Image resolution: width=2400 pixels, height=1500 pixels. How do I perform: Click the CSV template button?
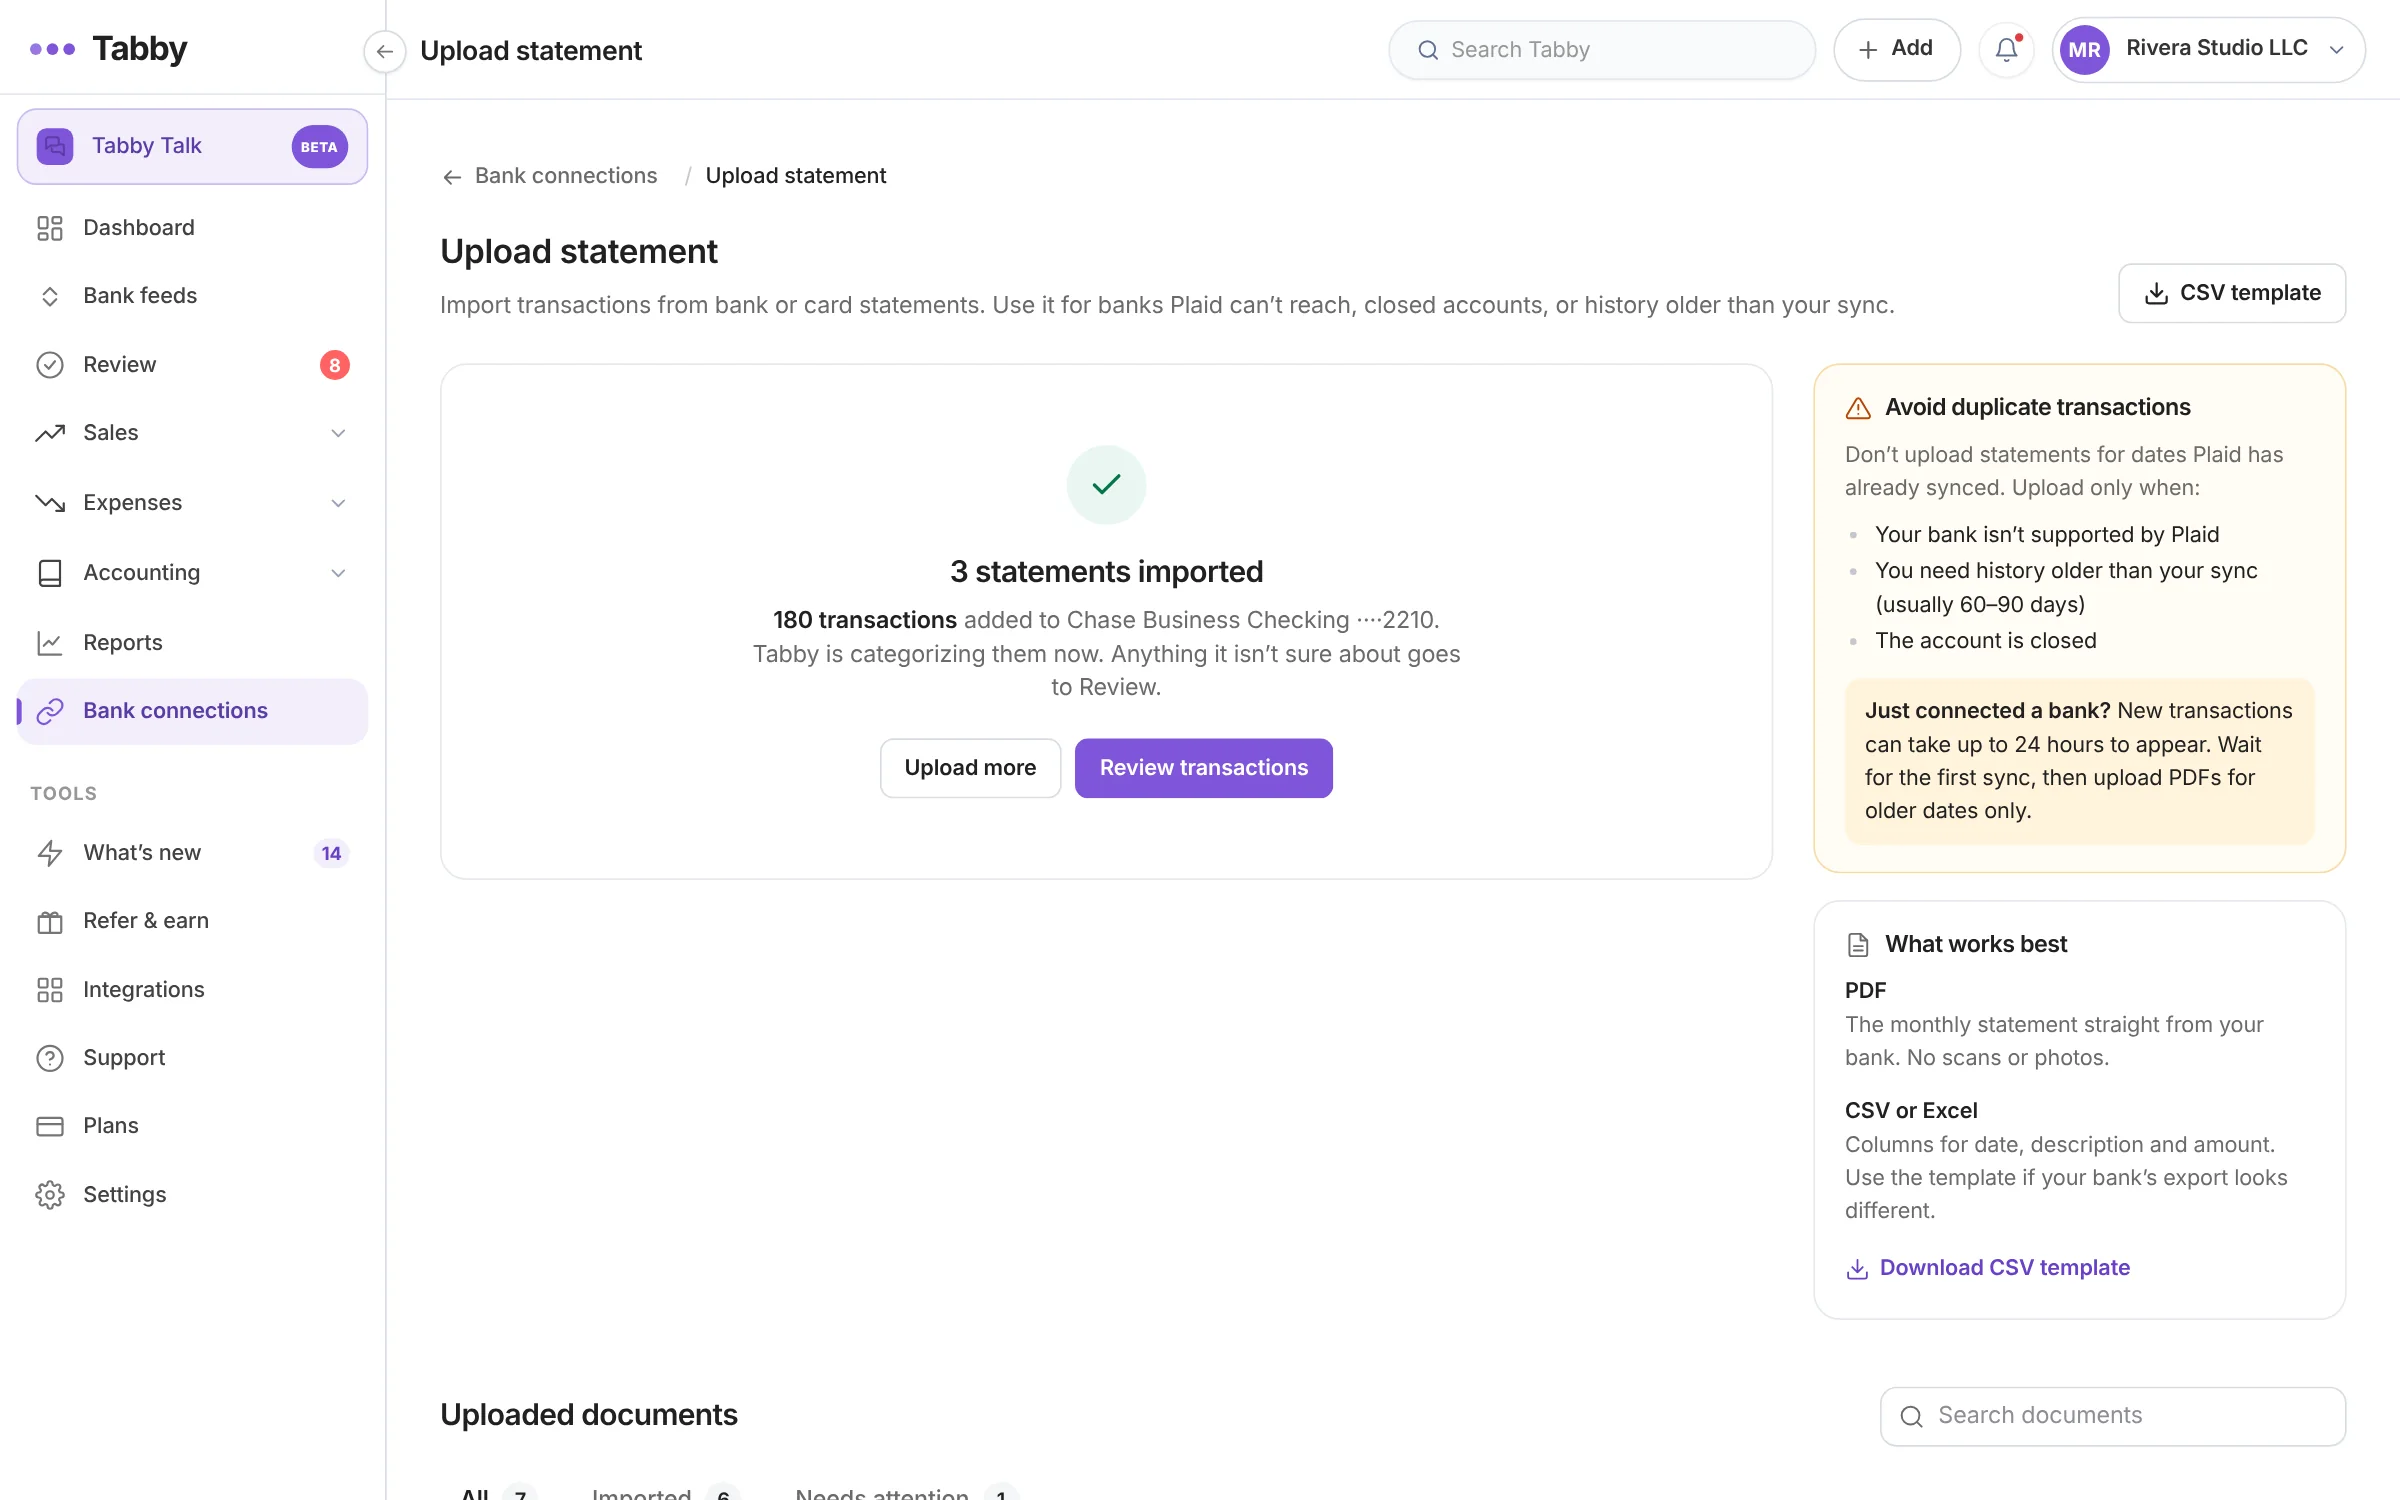coord(2232,293)
